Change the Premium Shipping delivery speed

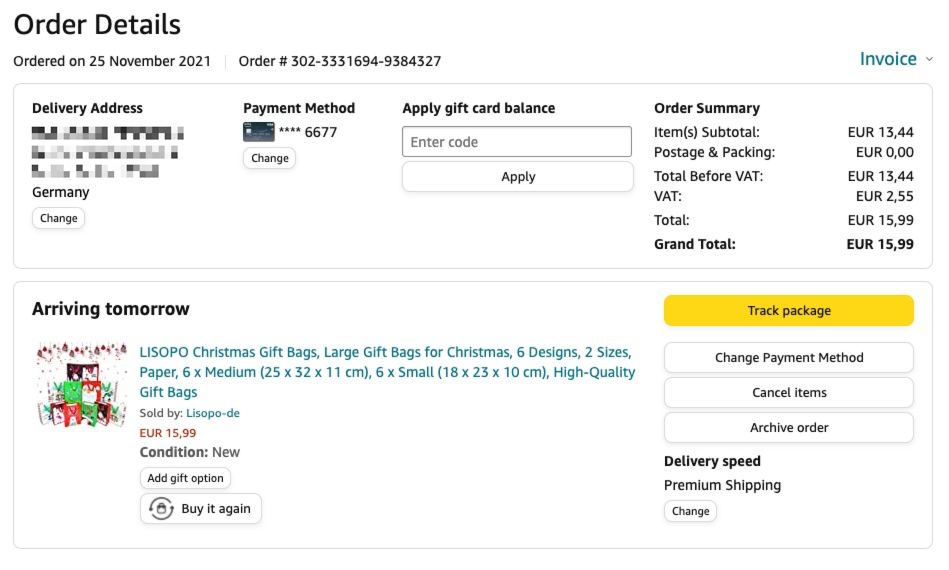click(x=690, y=511)
